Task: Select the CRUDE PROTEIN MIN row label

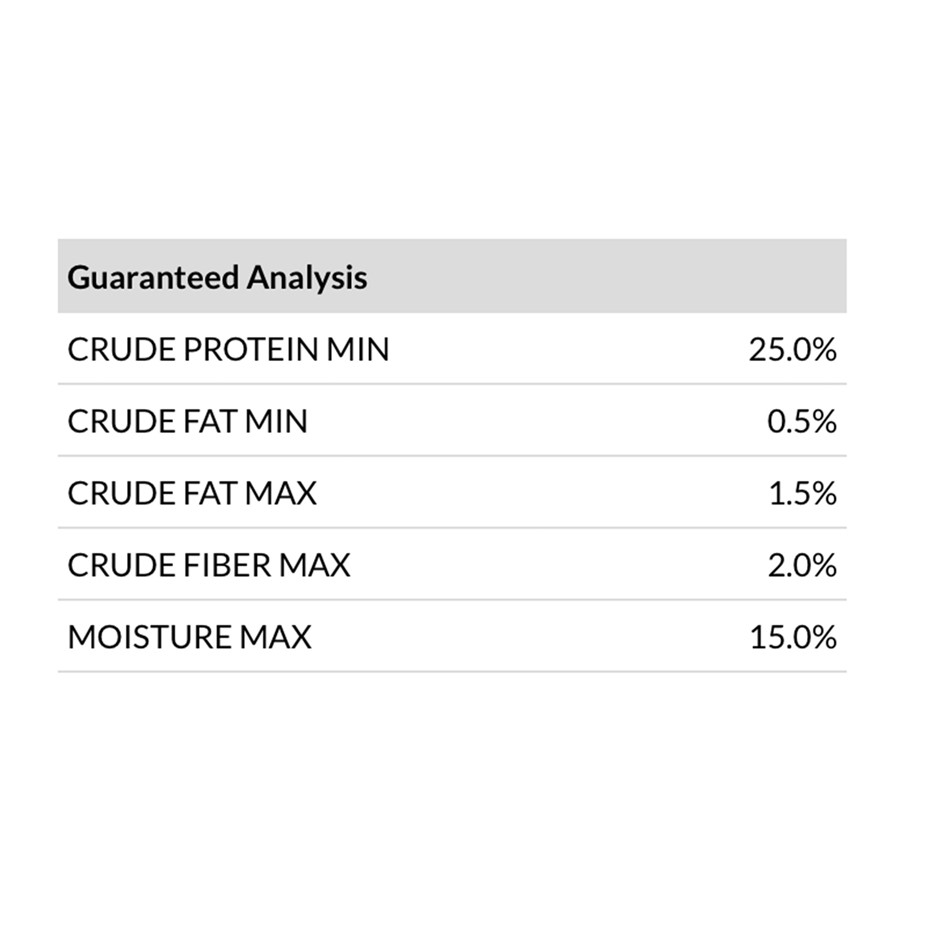Action: point(228,350)
